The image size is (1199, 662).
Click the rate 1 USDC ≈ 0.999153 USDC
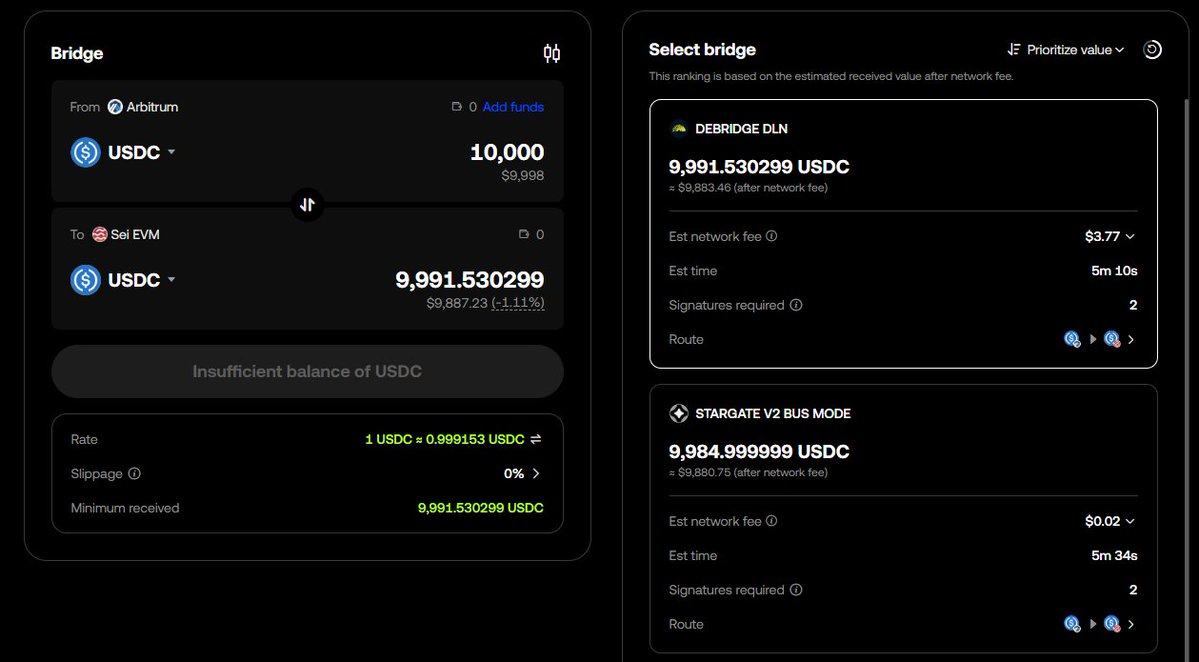click(x=445, y=440)
